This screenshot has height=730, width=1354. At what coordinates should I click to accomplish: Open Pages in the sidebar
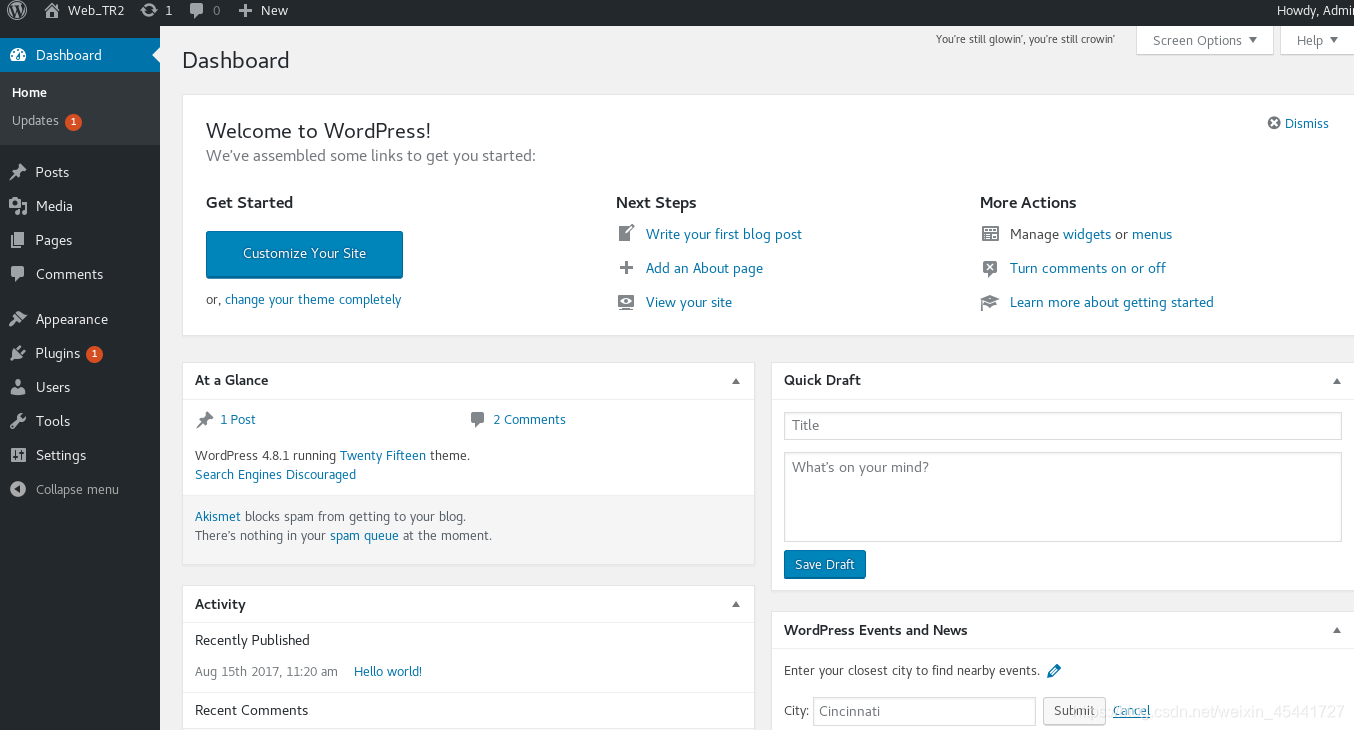tap(54, 240)
